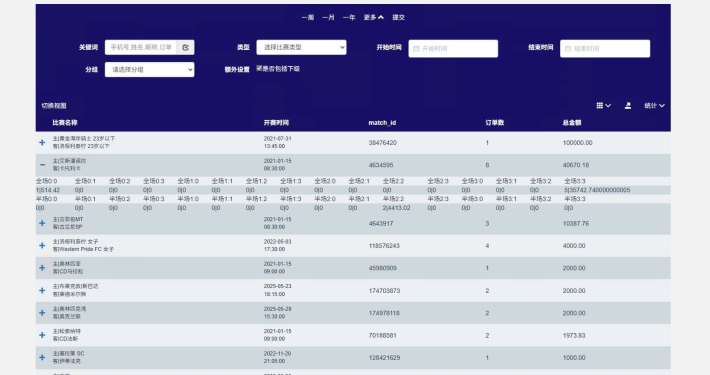Expand the row with match_id 4643917
The image size is (710, 375).
pyautogui.click(x=42, y=223)
